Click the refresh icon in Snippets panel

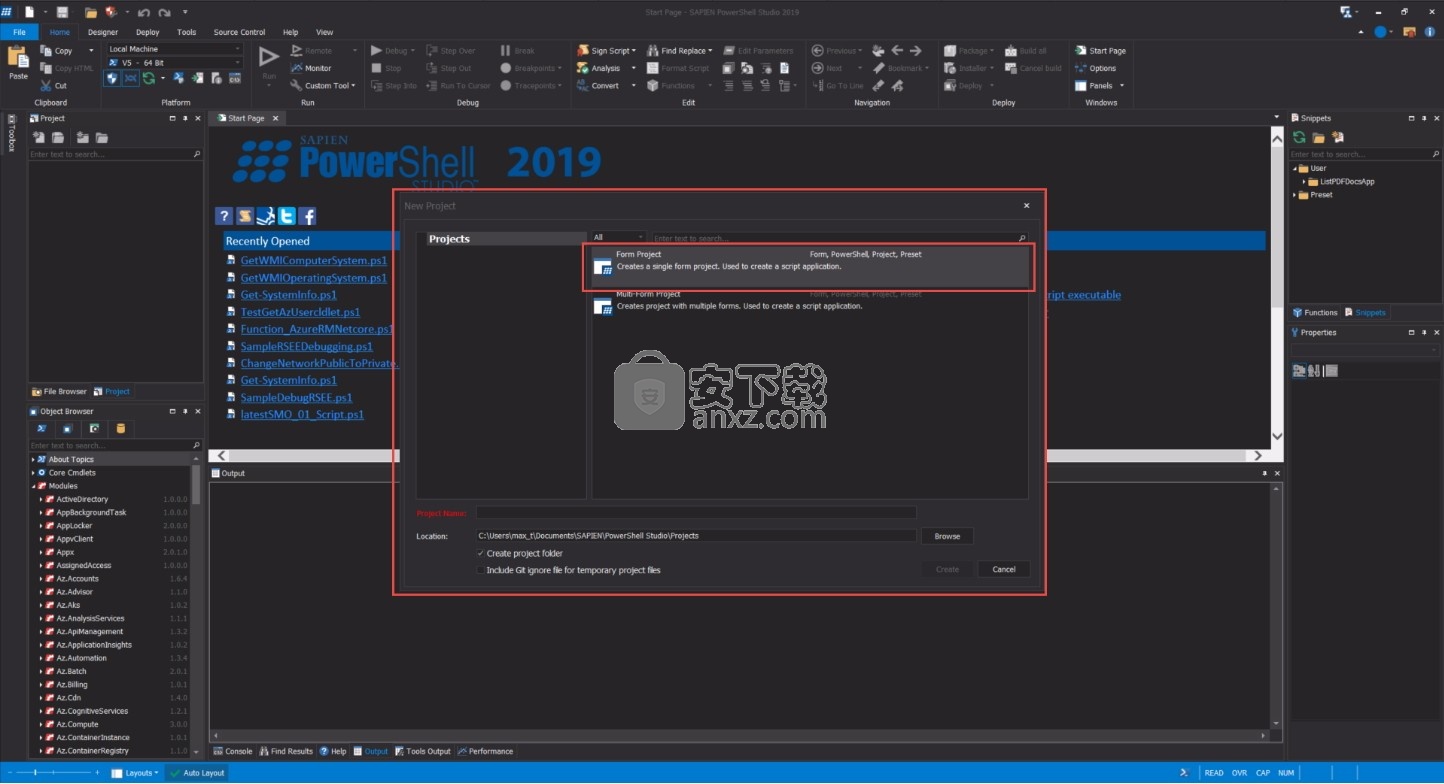tap(1299, 137)
